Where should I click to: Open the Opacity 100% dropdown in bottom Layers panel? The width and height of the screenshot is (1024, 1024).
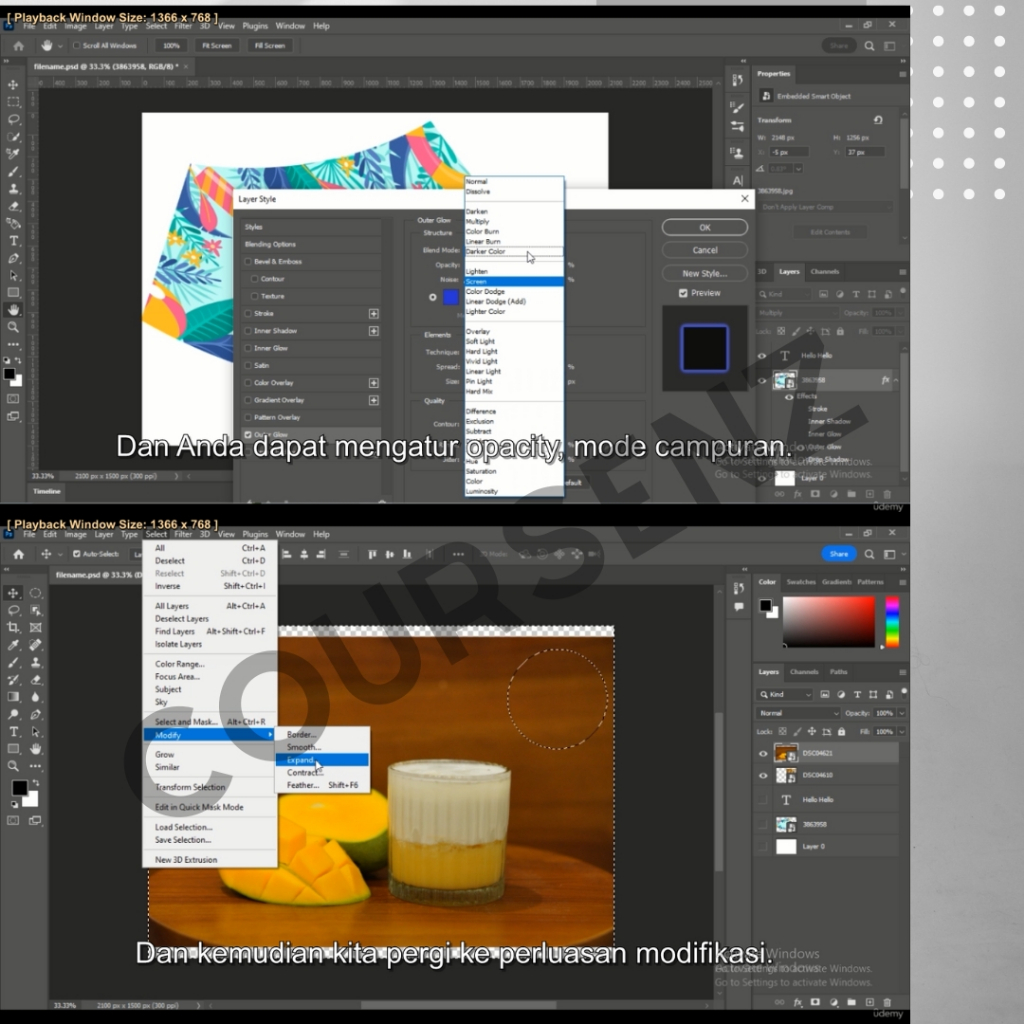902,713
